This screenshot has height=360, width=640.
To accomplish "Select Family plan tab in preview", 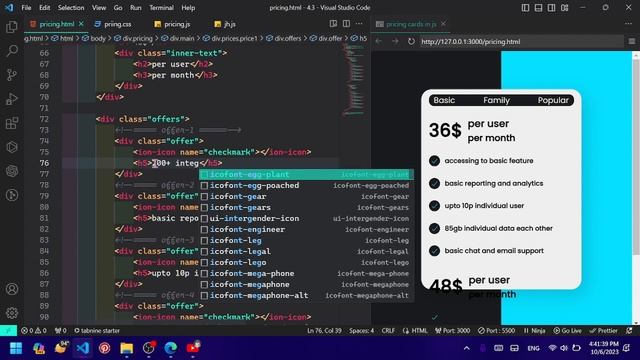I will pyautogui.click(x=496, y=100).
